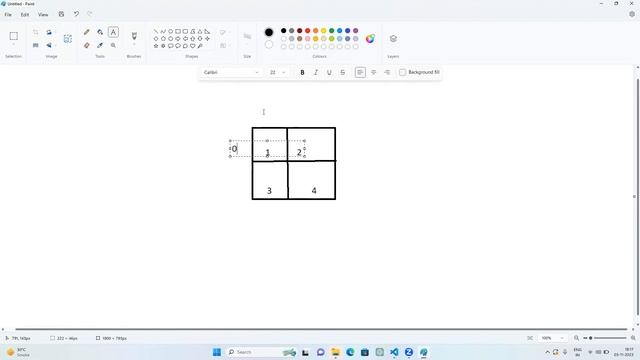The height and width of the screenshot is (360, 640).
Task: Select Colour 2 white secondary swatch
Action: pyautogui.click(x=269, y=45)
